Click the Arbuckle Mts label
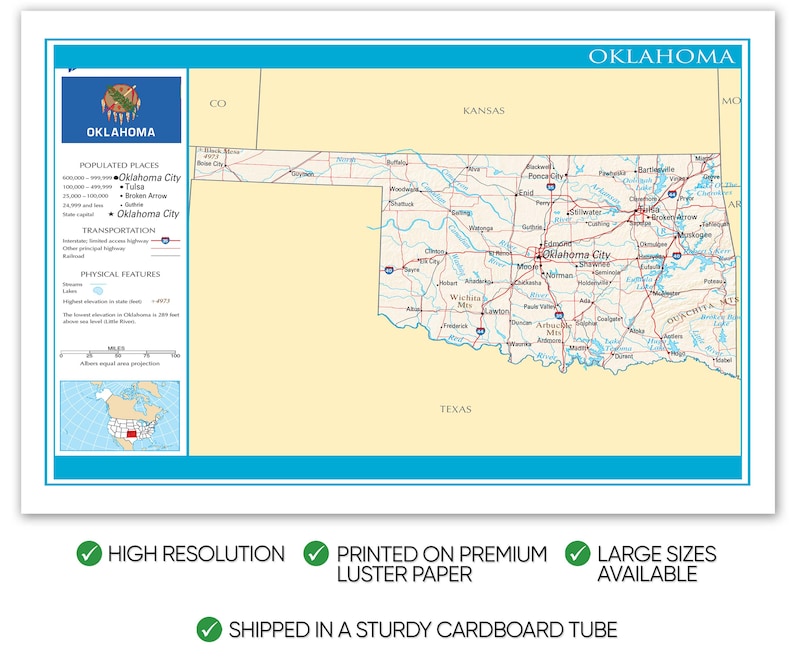The height and width of the screenshot is (662, 794). tap(553, 329)
